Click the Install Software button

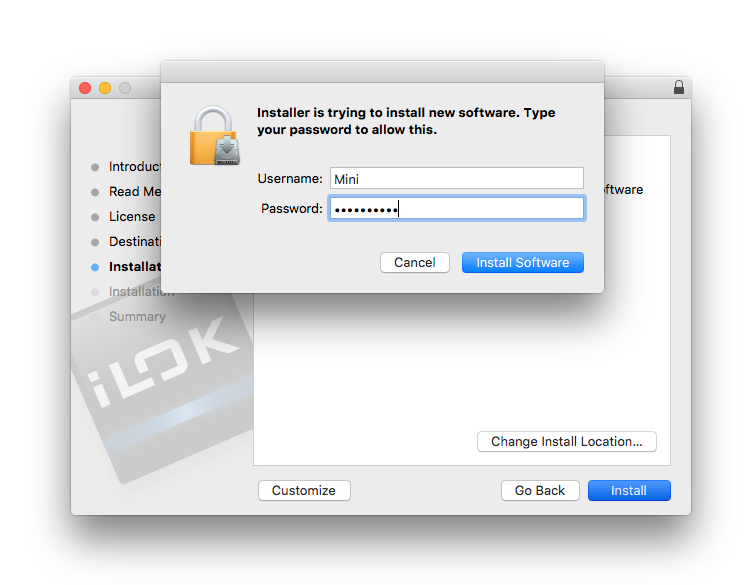523,262
